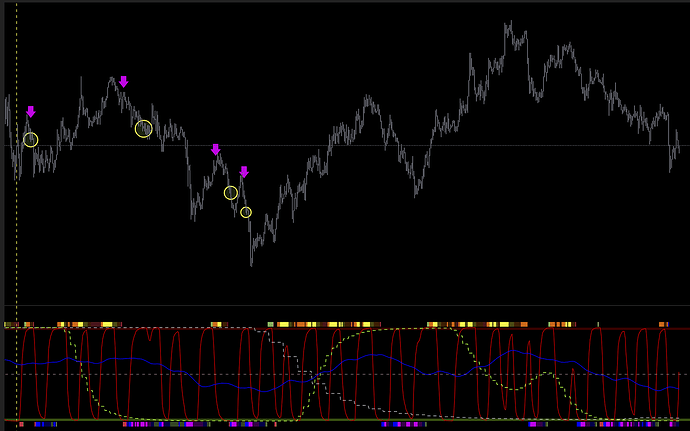Click the leftmost magenta down arrow
Viewport: 690px width, 431px height.
pyautogui.click(x=30, y=112)
